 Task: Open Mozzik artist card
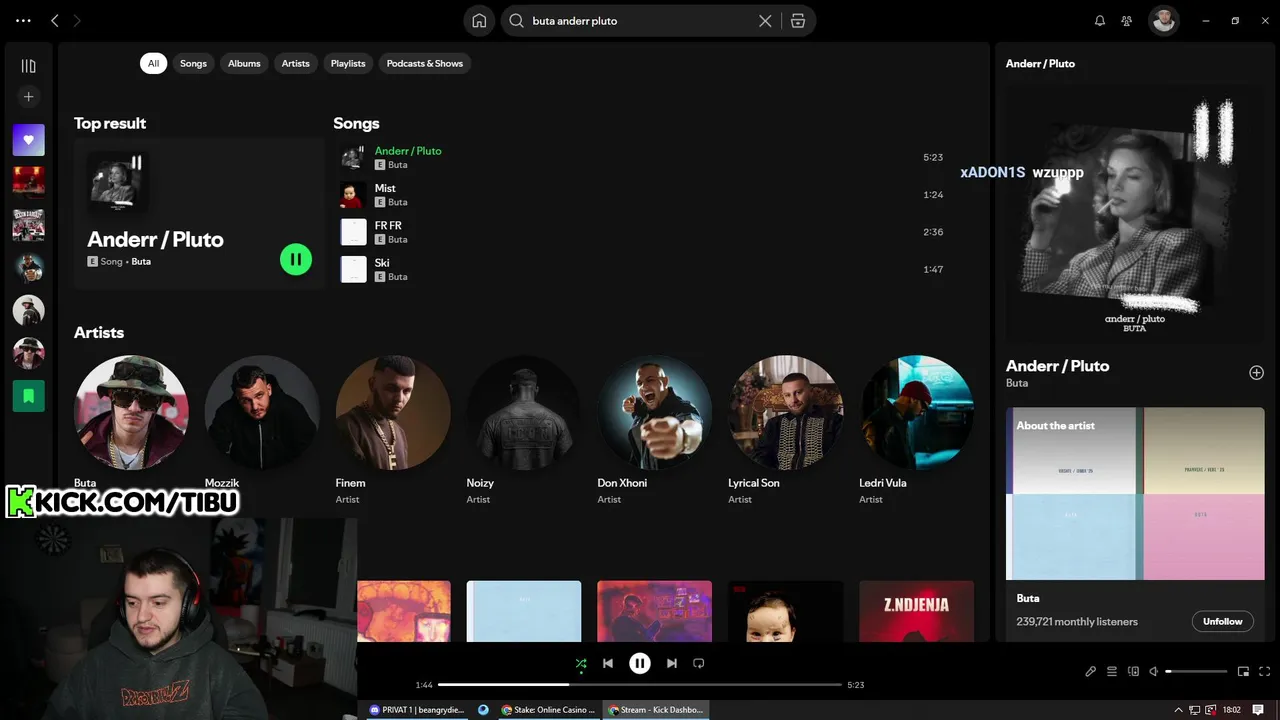click(262, 430)
